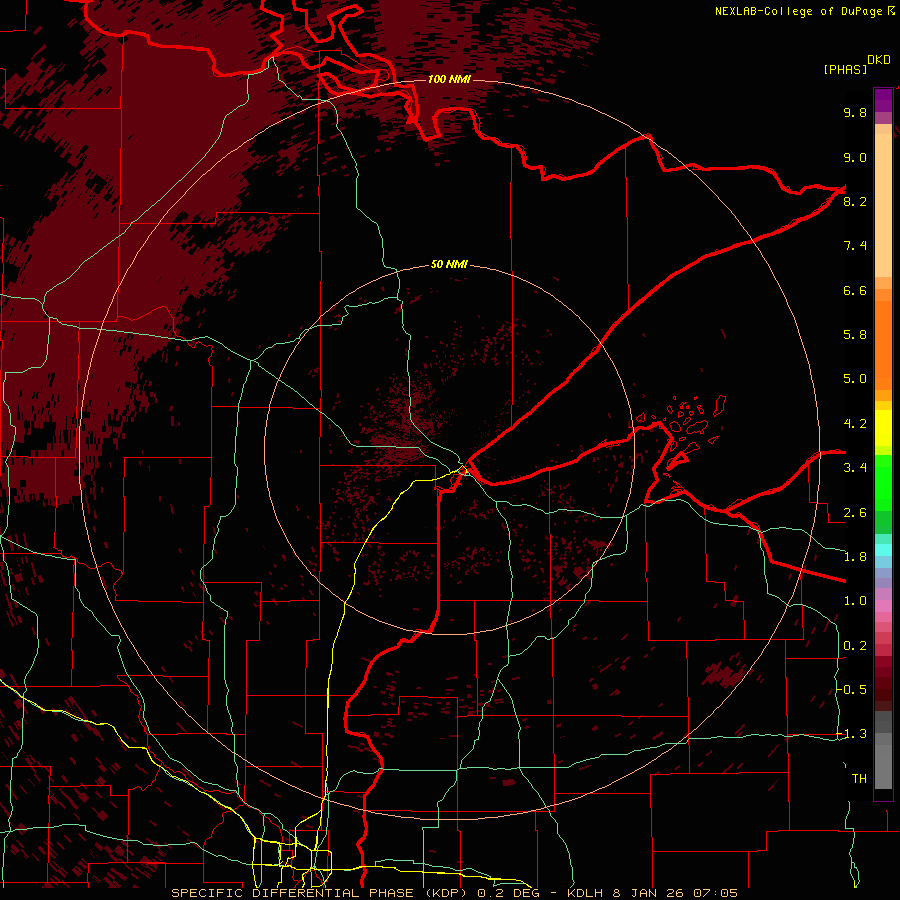This screenshot has width=900, height=900.
Task: Click the 9.0 scale value
Action: tap(855, 157)
